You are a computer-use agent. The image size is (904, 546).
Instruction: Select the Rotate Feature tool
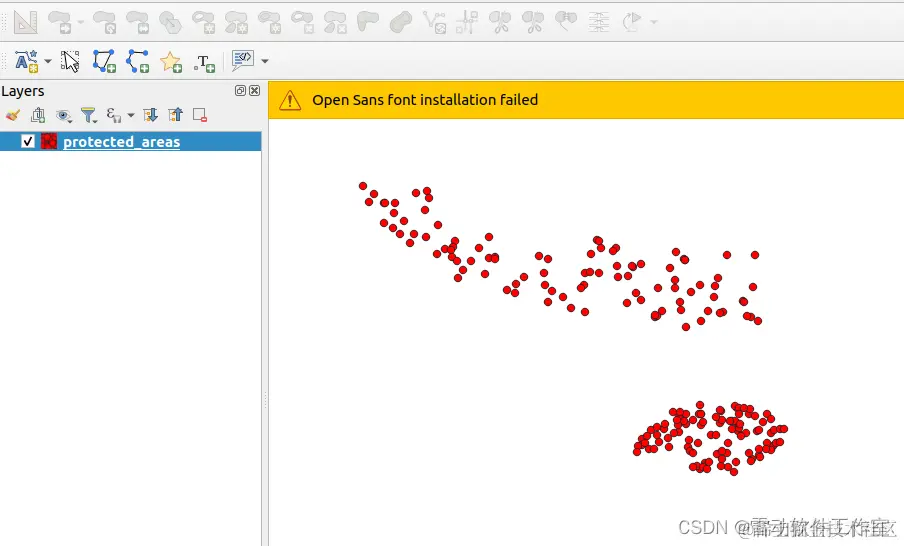104,22
